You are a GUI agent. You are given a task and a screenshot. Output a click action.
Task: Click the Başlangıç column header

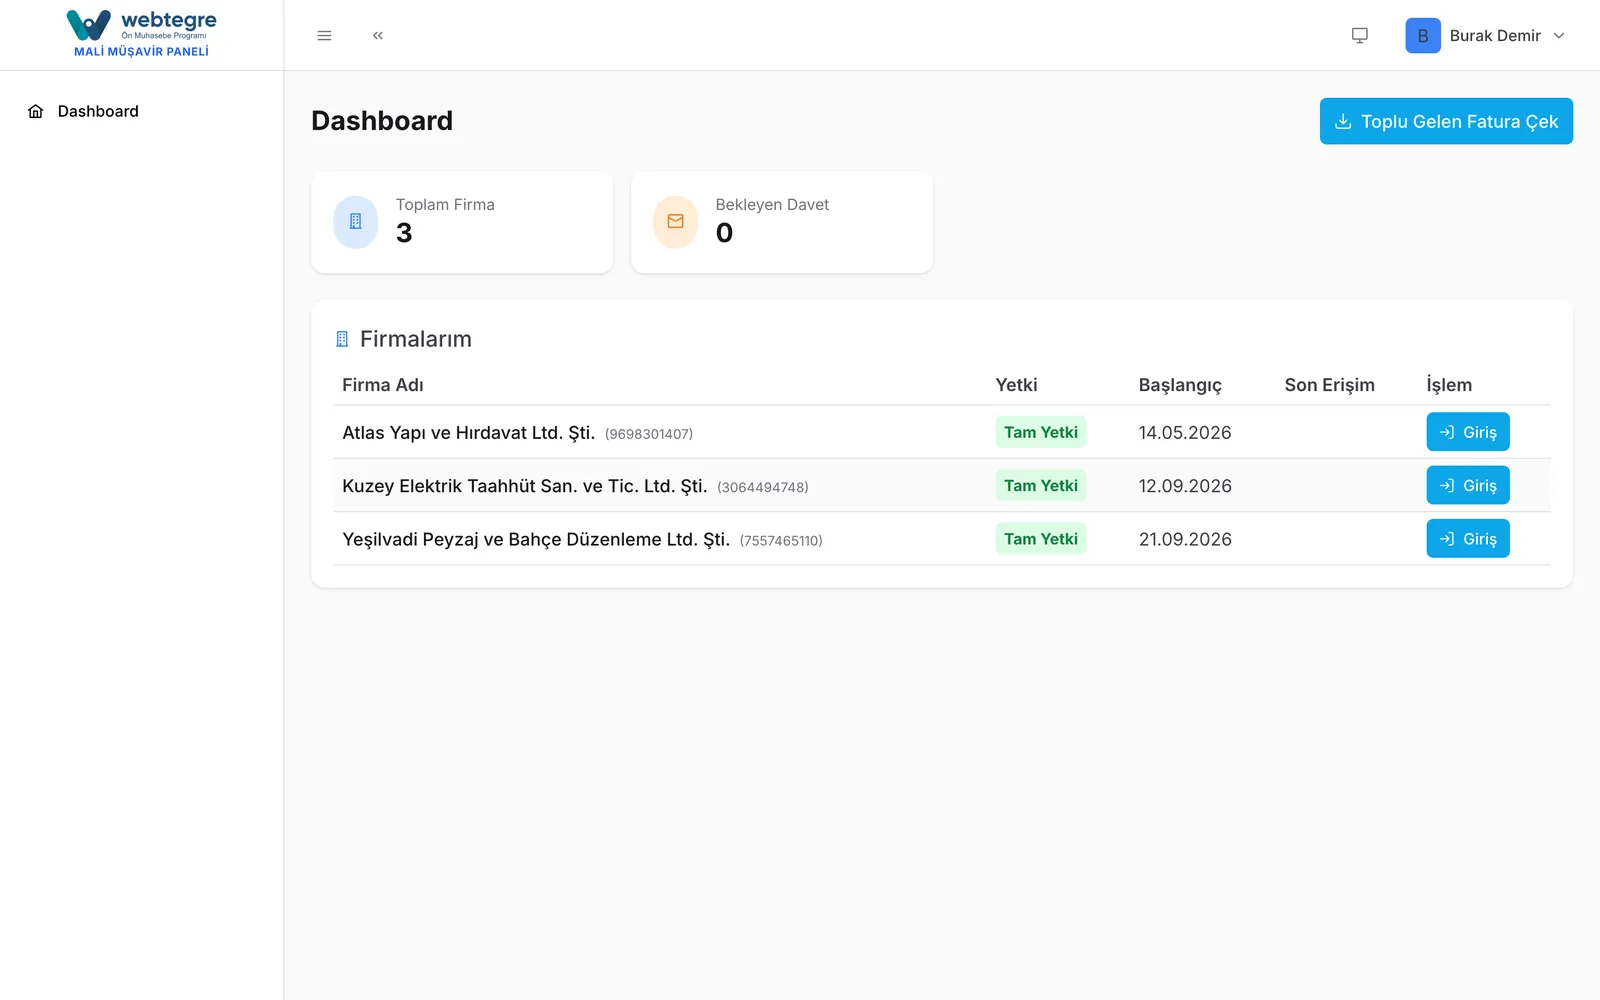tap(1180, 386)
